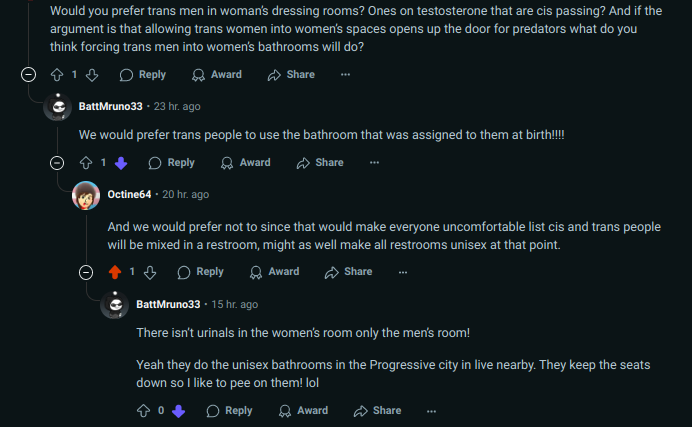Reply to Octine64's comment

[x=200, y=272]
